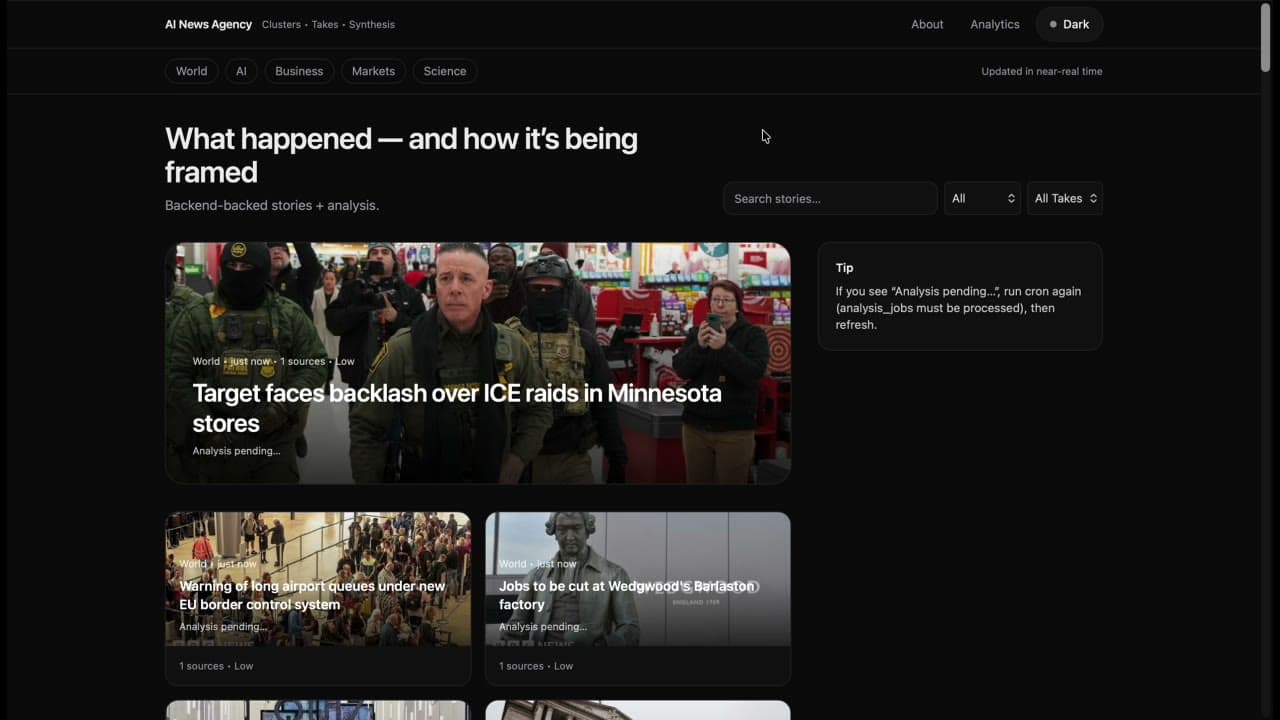
Task: Select the World filter pill
Action: pyautogui.click(x=191, y=71)
